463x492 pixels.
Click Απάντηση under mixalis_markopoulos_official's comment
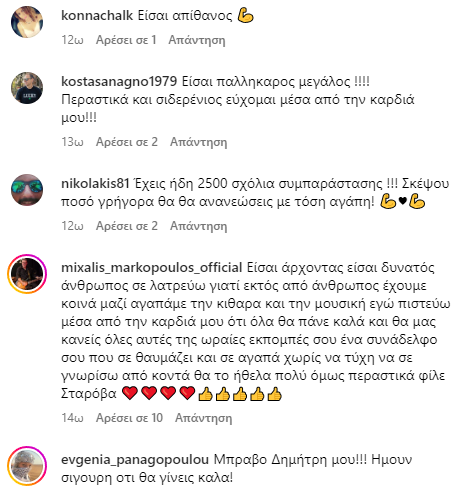(x=204, y=418)
